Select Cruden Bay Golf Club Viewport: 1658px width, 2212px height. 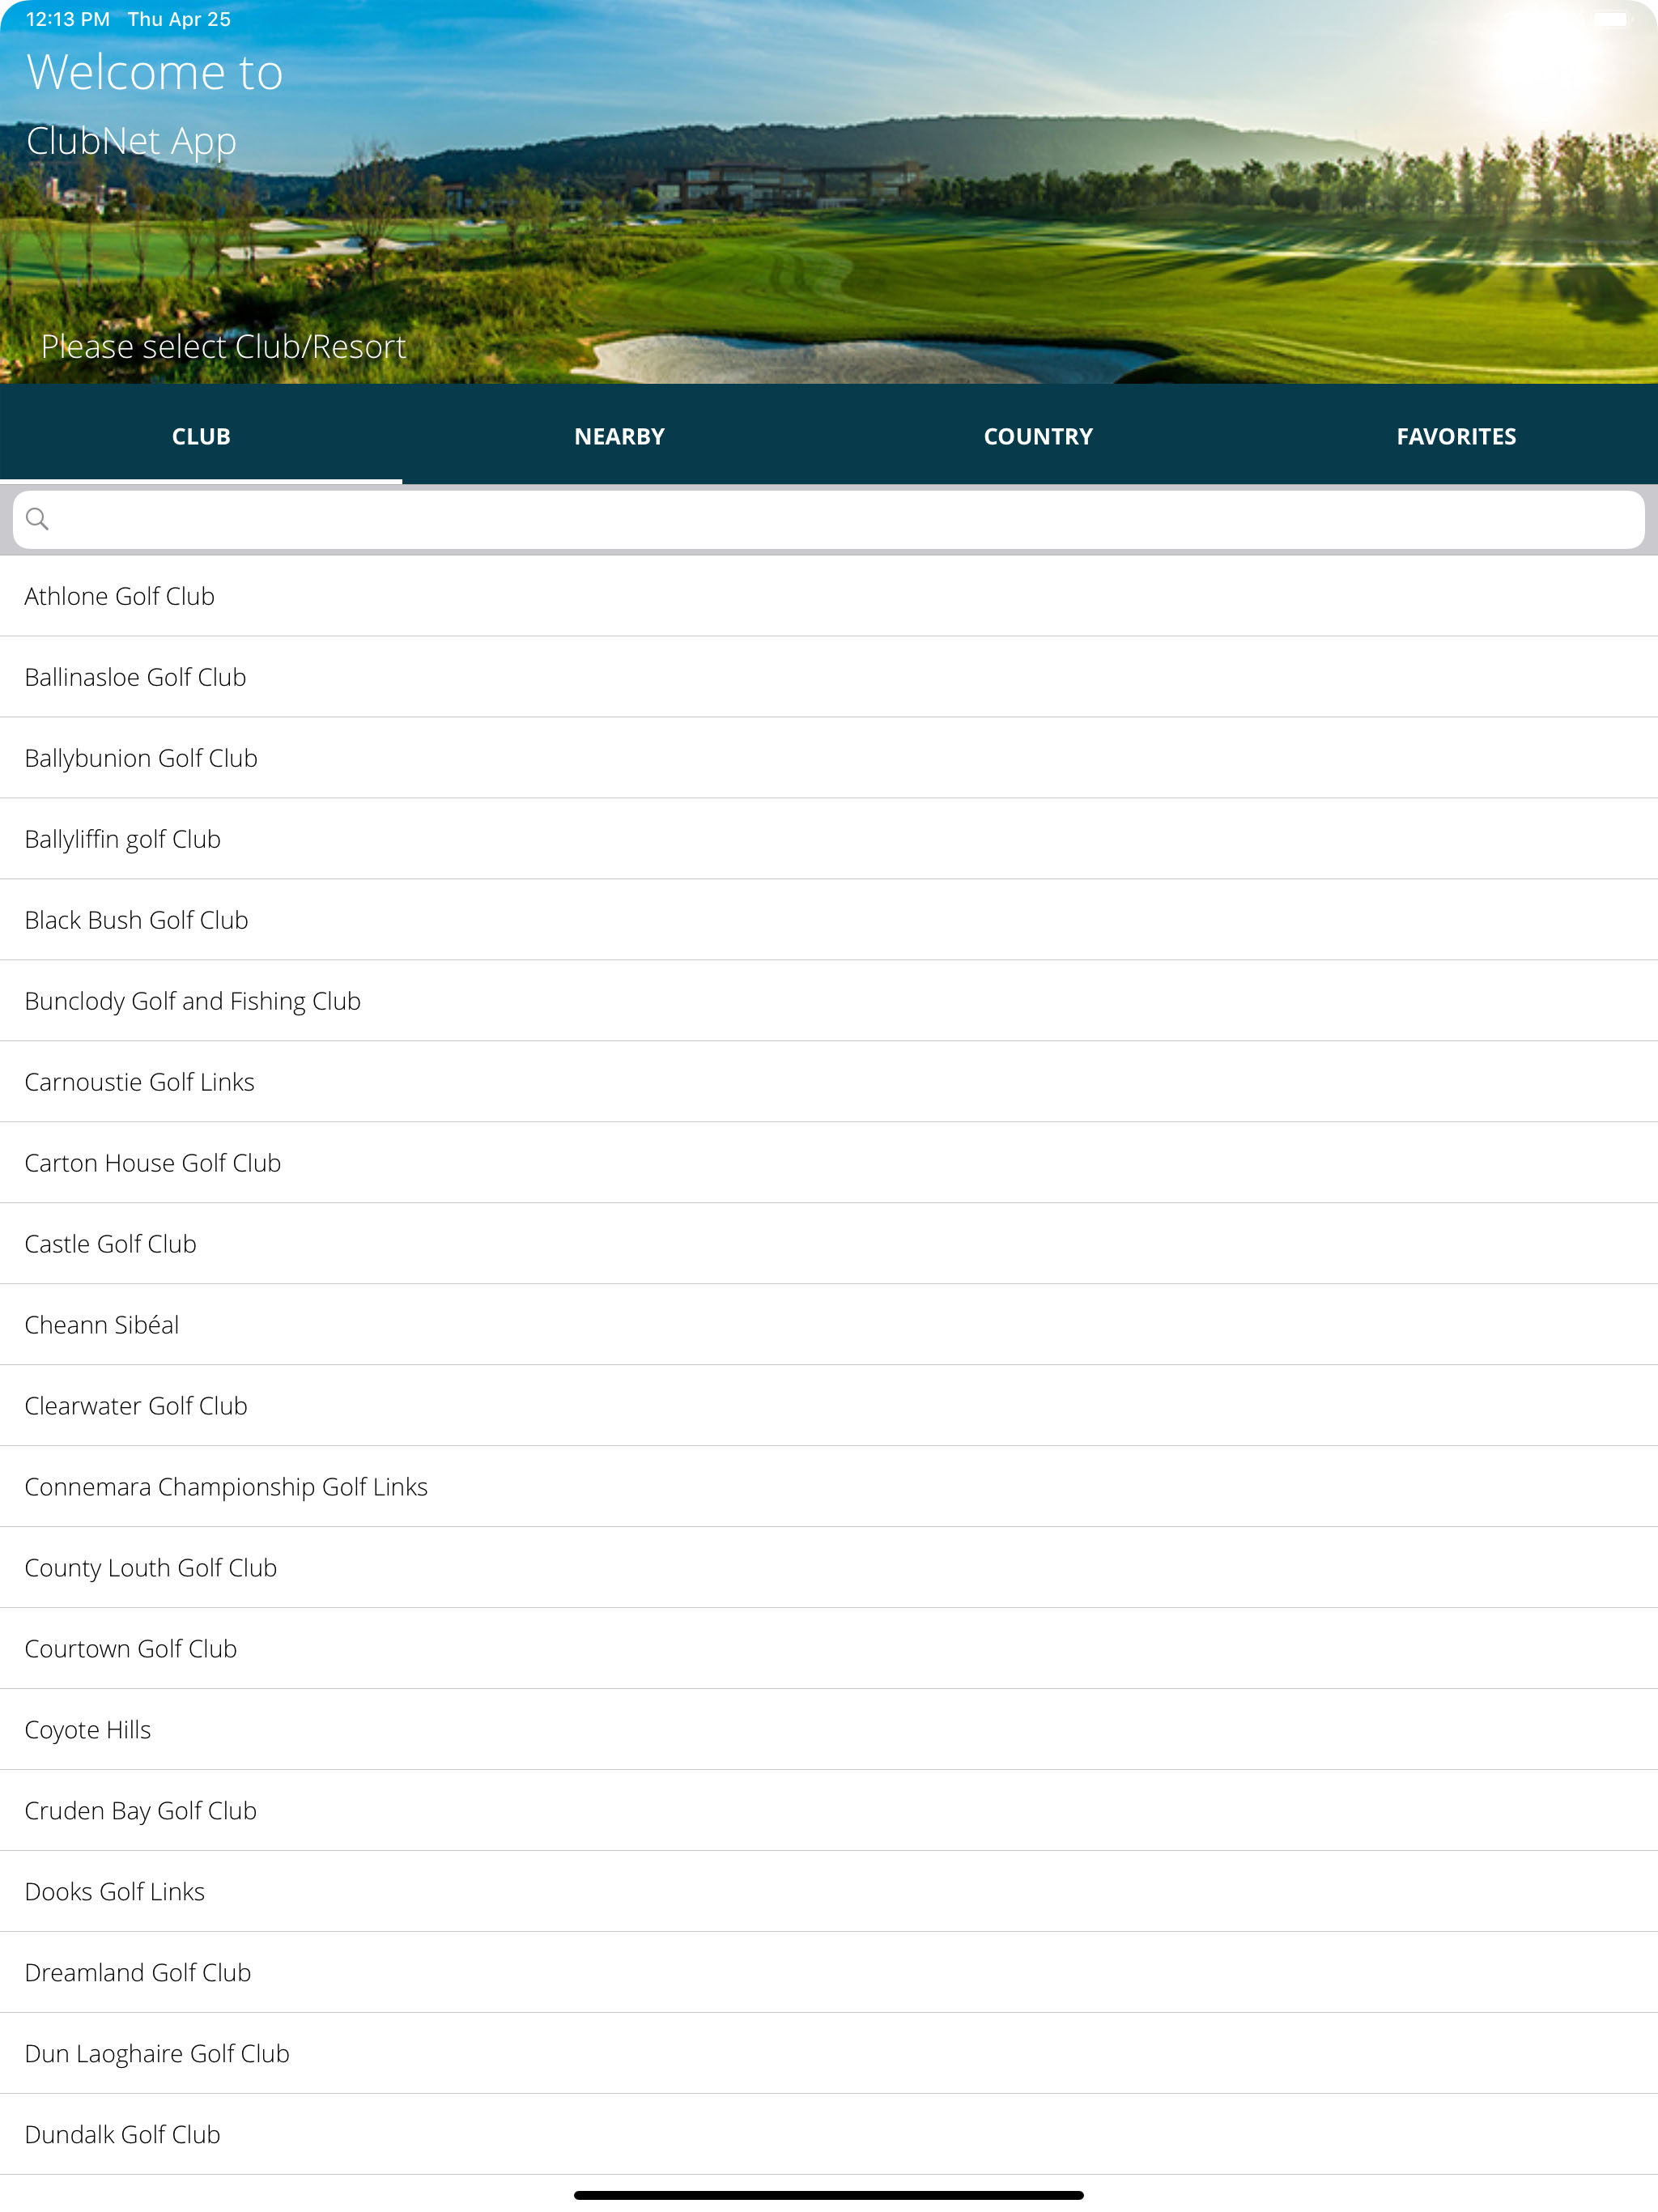pos(829,1811)
